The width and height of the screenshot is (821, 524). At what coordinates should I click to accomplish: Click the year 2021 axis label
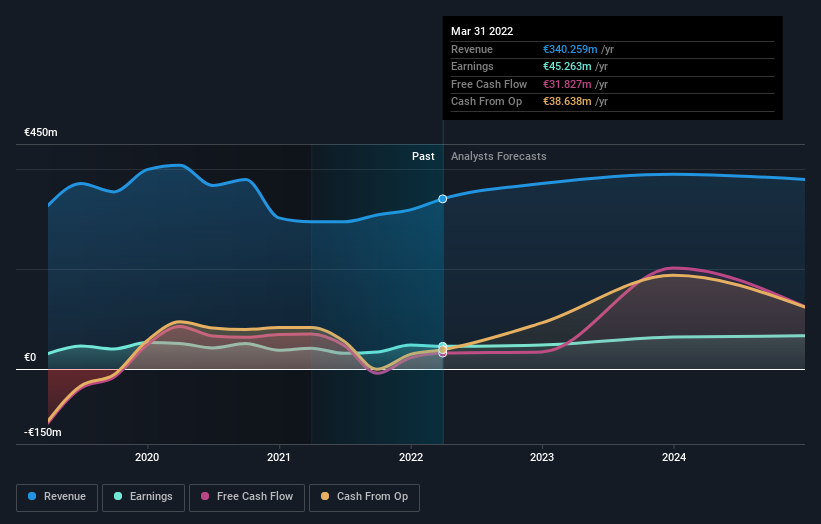[279, 457]
